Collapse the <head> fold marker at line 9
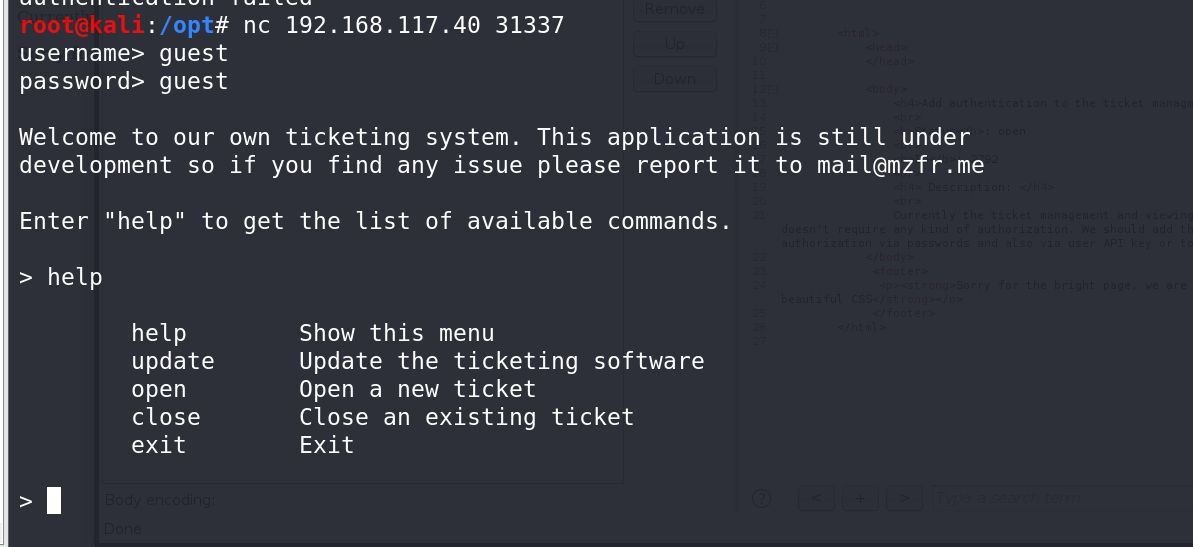Viewport: 1193px width, 547px height. (772, 47)
